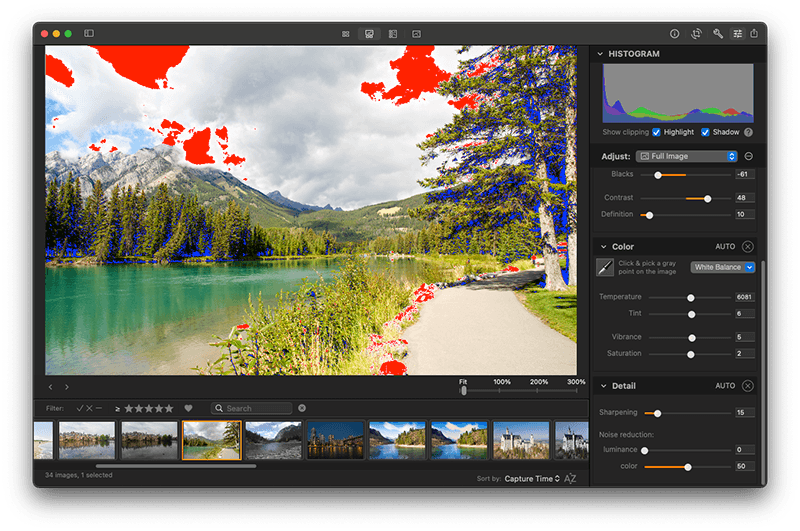The height and width of the screenshot is (531, 800).
Task: Click the Blacks value field -61
Action: coord(744,174)
